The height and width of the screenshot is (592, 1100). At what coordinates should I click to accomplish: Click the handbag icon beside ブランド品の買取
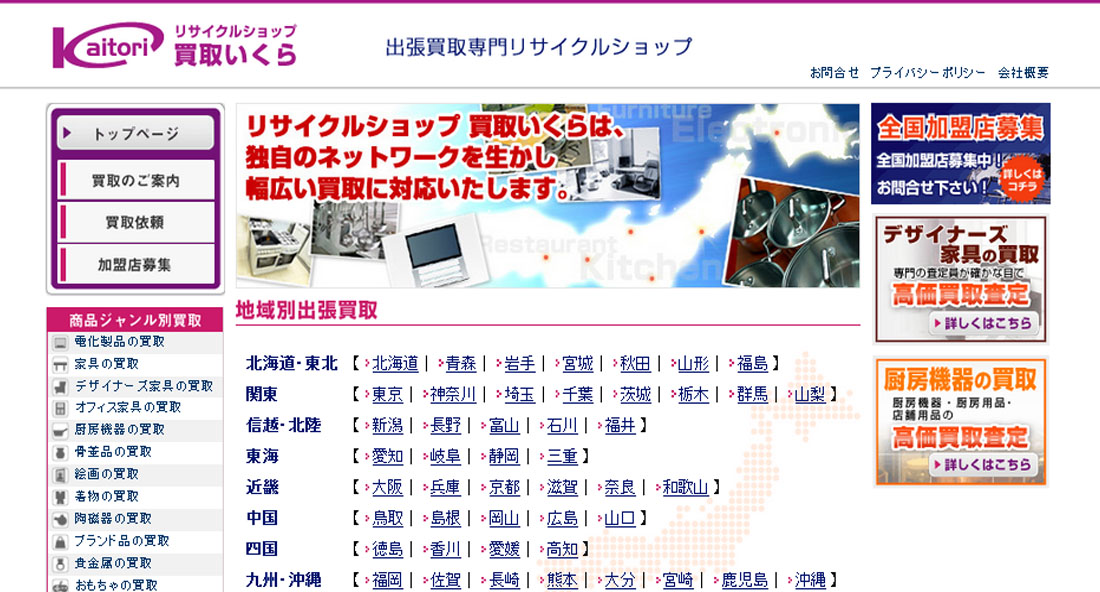(60, 541)
